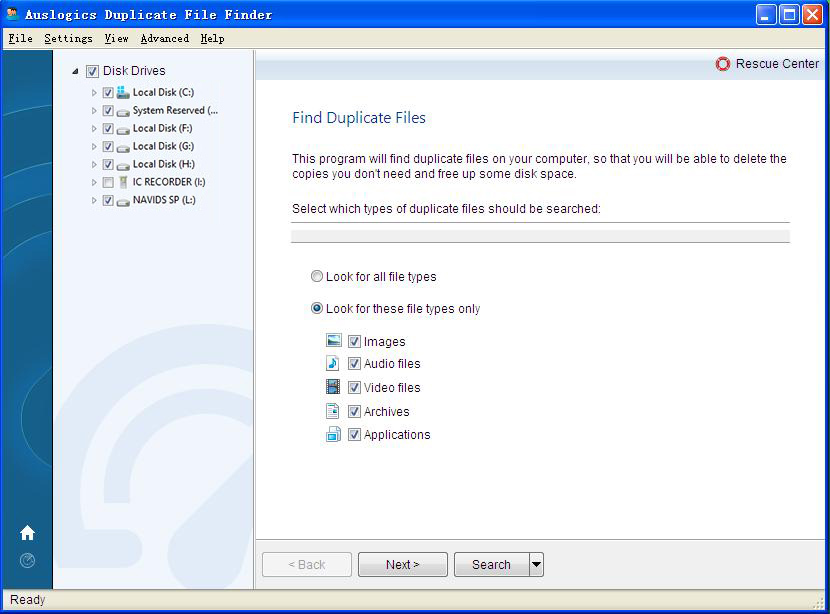This screenshot has height=614, width=830.
Task: Click the Images label text
Action: coord(384,341)
